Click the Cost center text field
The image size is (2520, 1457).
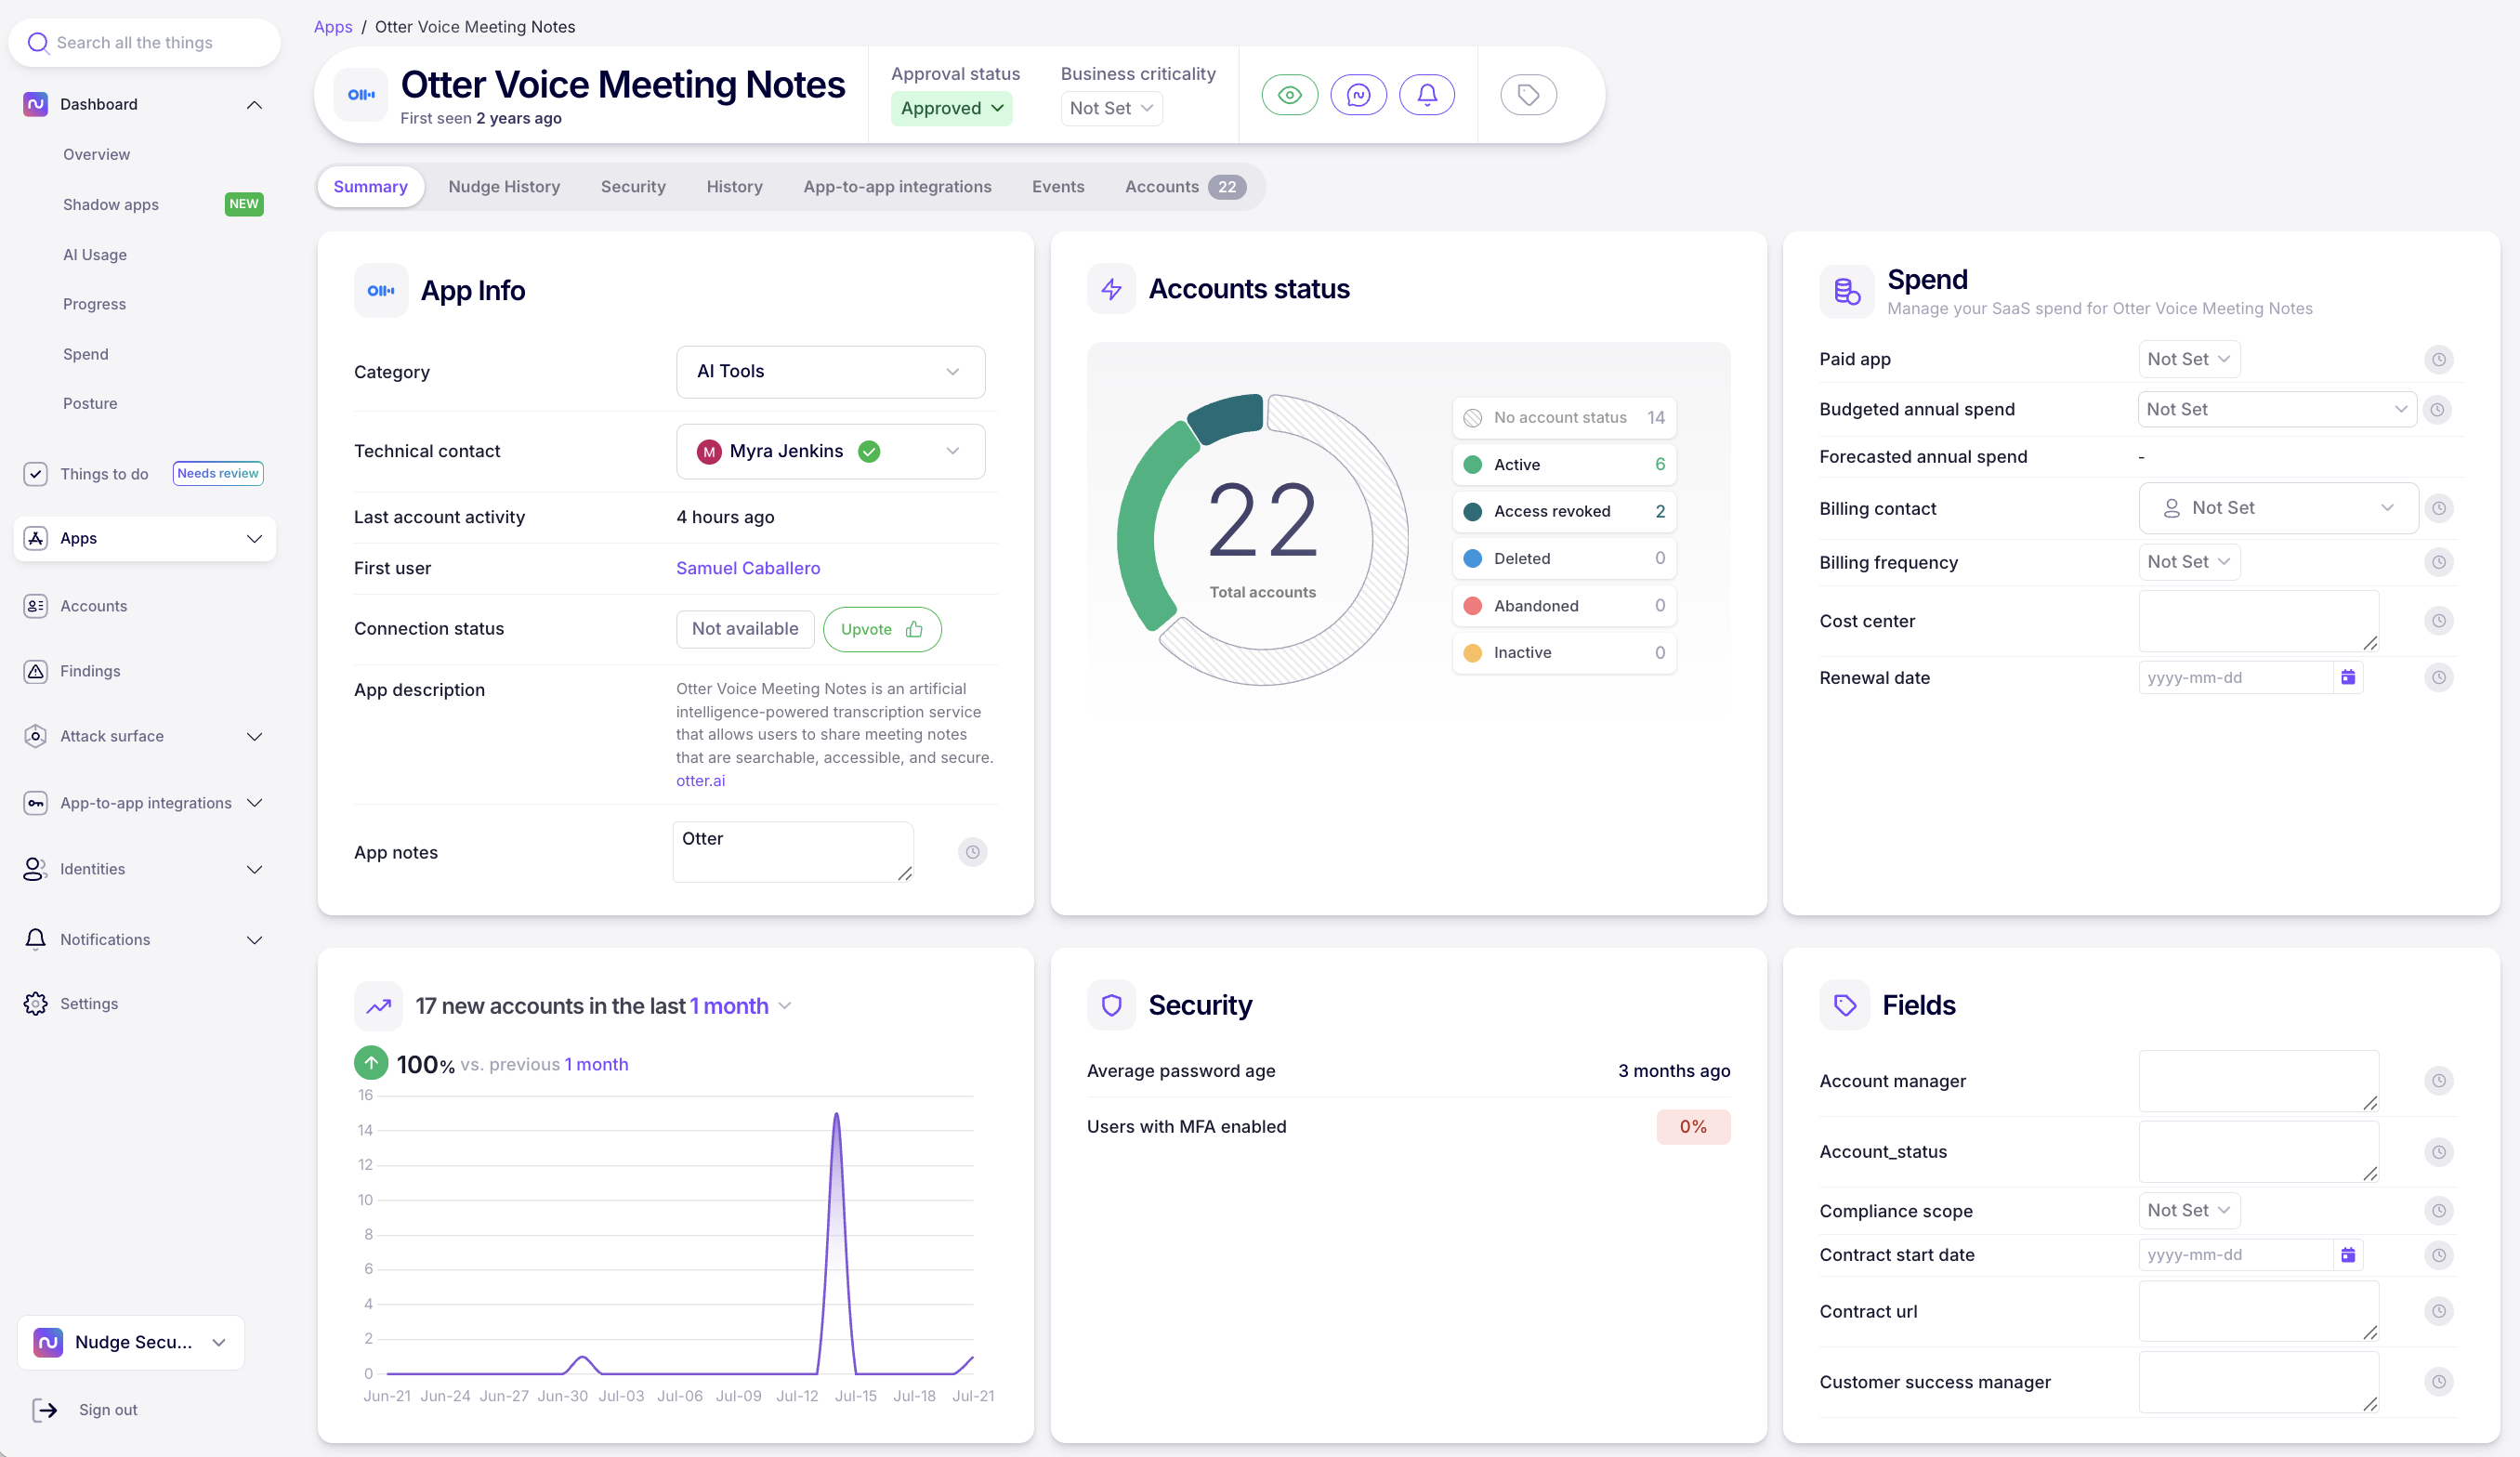pos(2258,621)
